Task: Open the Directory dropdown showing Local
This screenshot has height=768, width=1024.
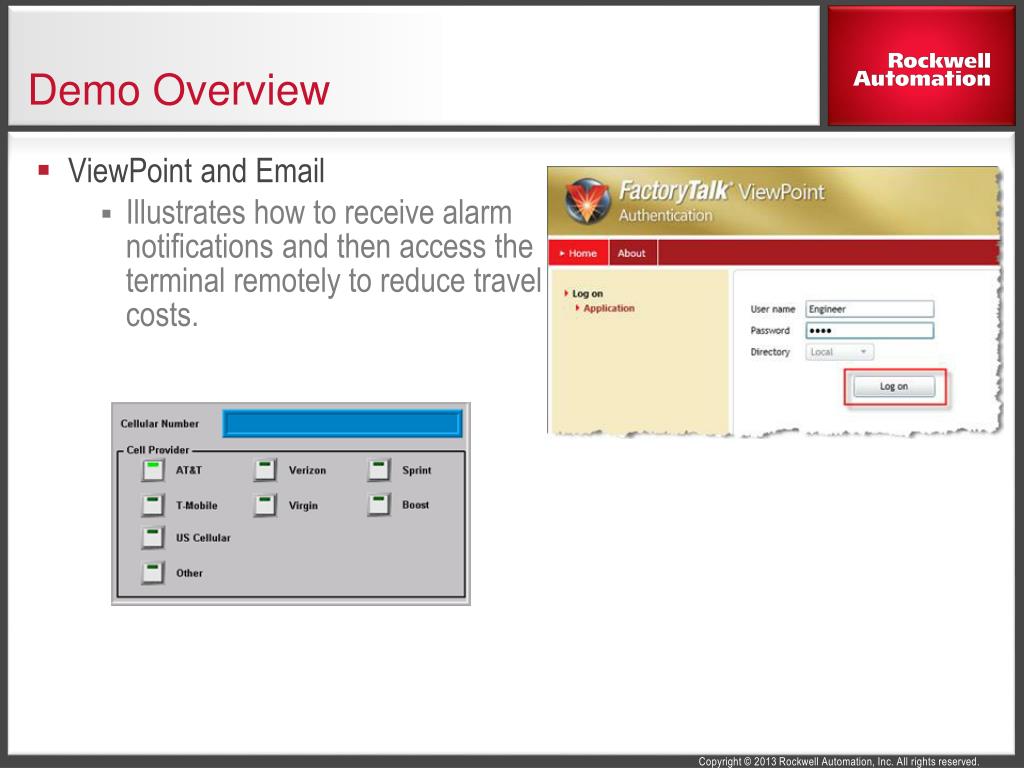Action: [x=839, y=352]
